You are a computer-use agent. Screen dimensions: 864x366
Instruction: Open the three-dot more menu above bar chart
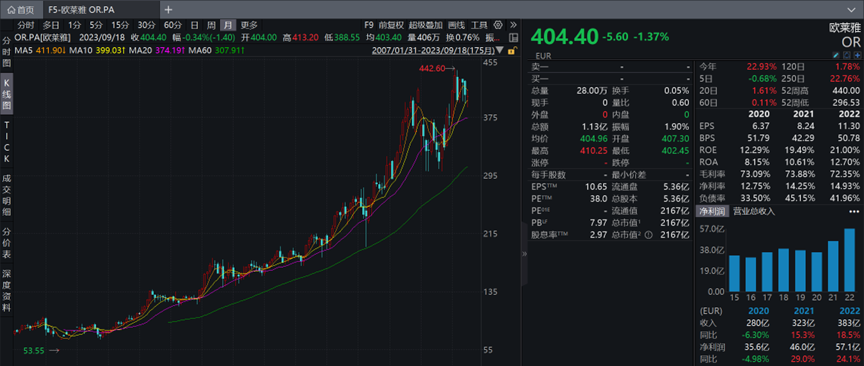tap(854, 211)
